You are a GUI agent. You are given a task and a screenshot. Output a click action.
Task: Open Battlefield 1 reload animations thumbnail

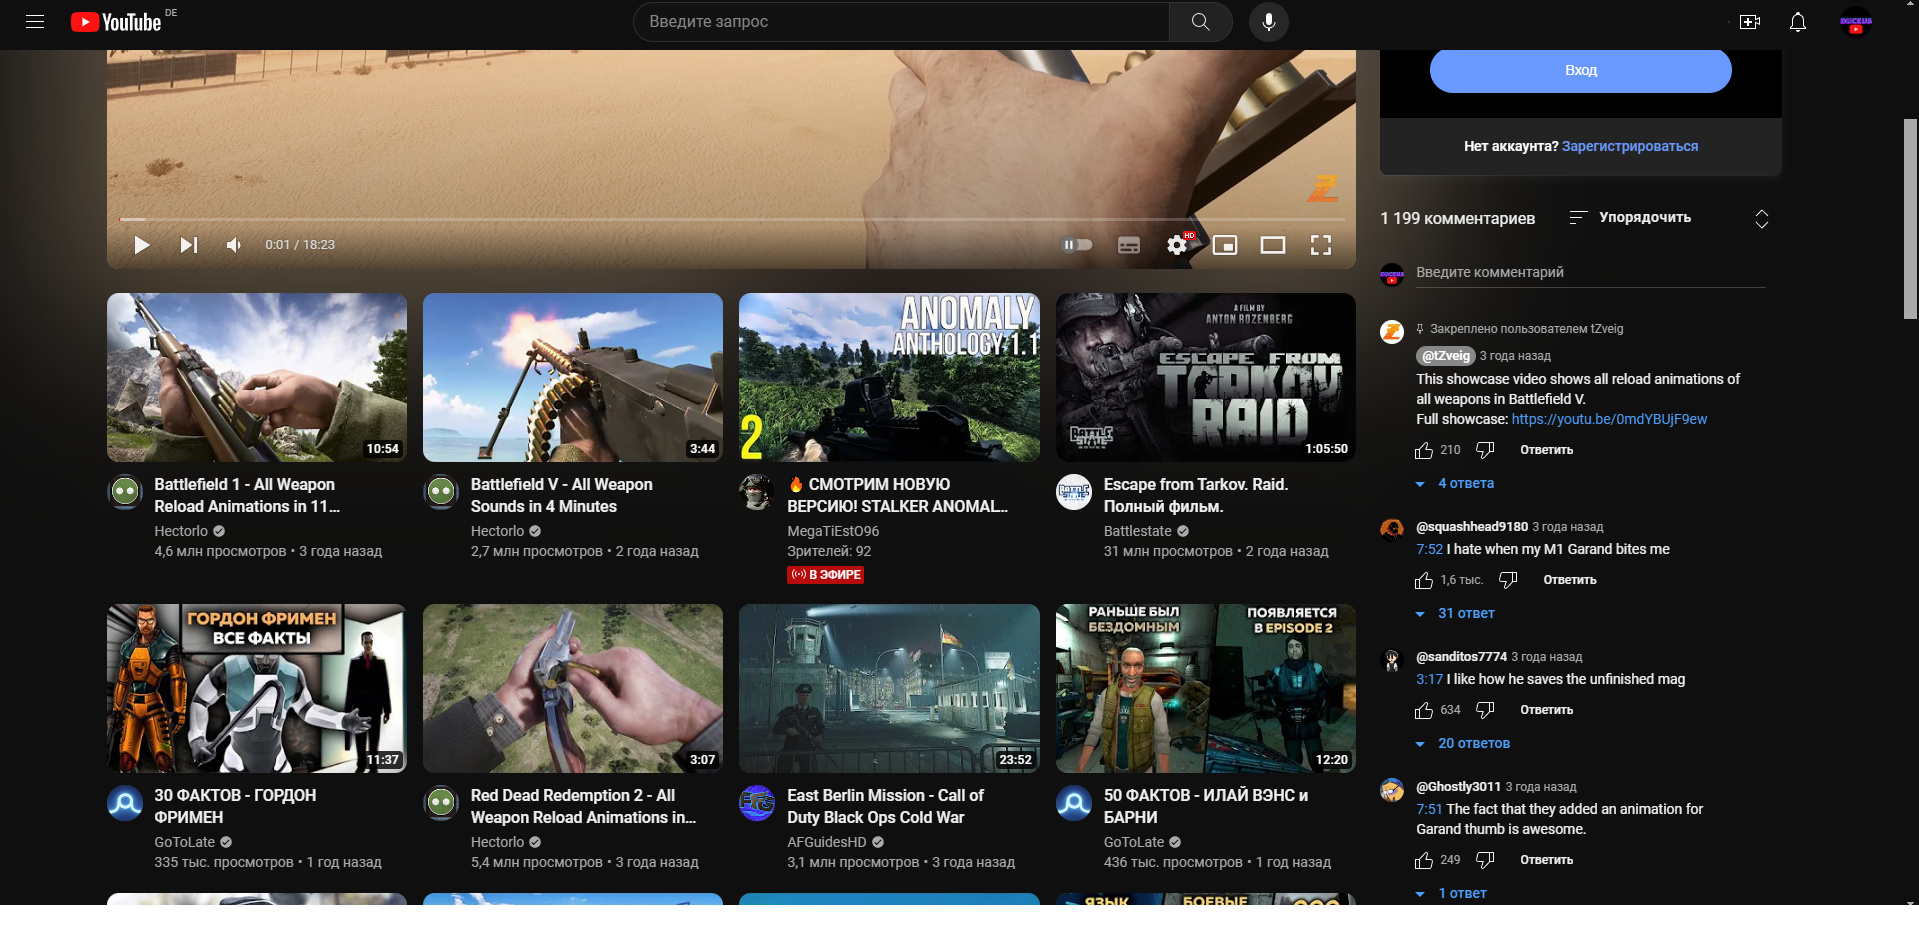pyautogui.click(x=257, y=377)
